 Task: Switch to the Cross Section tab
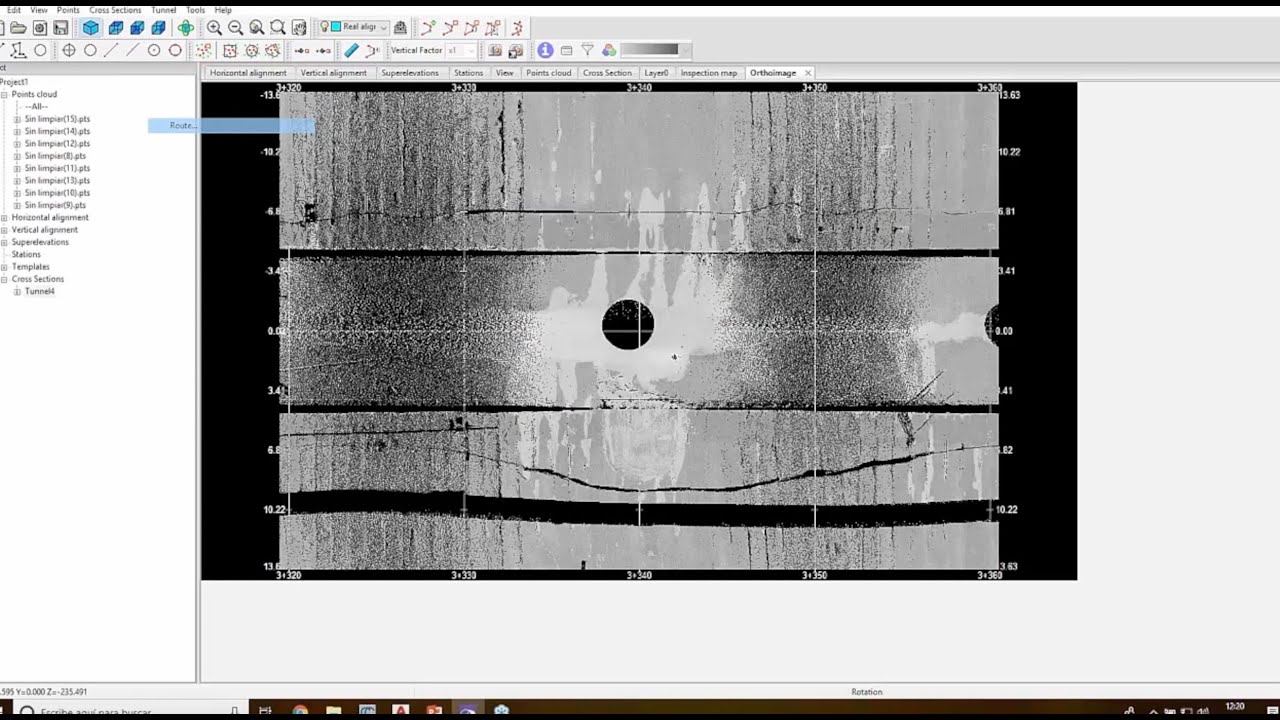pyautogui.click(x=607, y=73)
